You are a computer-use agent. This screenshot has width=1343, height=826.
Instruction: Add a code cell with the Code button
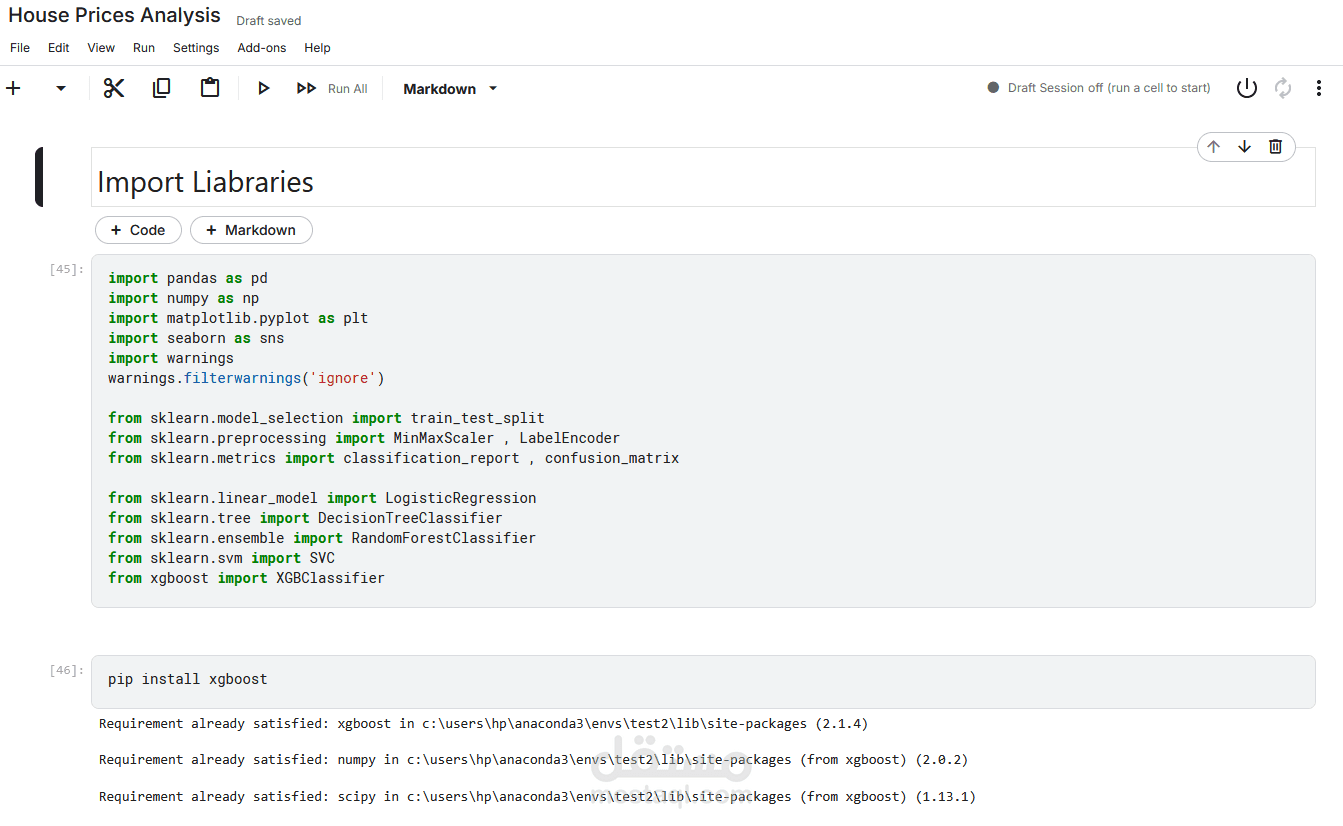[138, 230]
